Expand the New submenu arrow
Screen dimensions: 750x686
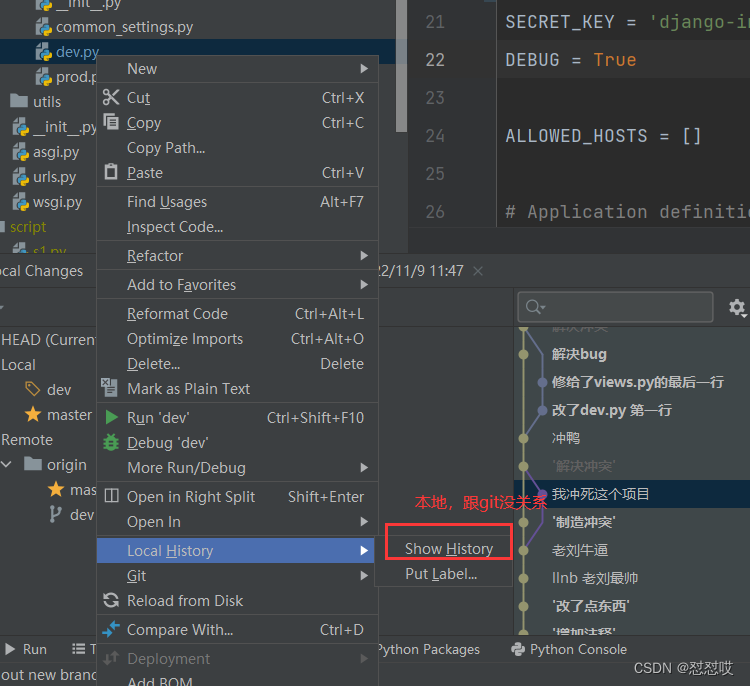point(364,69)
